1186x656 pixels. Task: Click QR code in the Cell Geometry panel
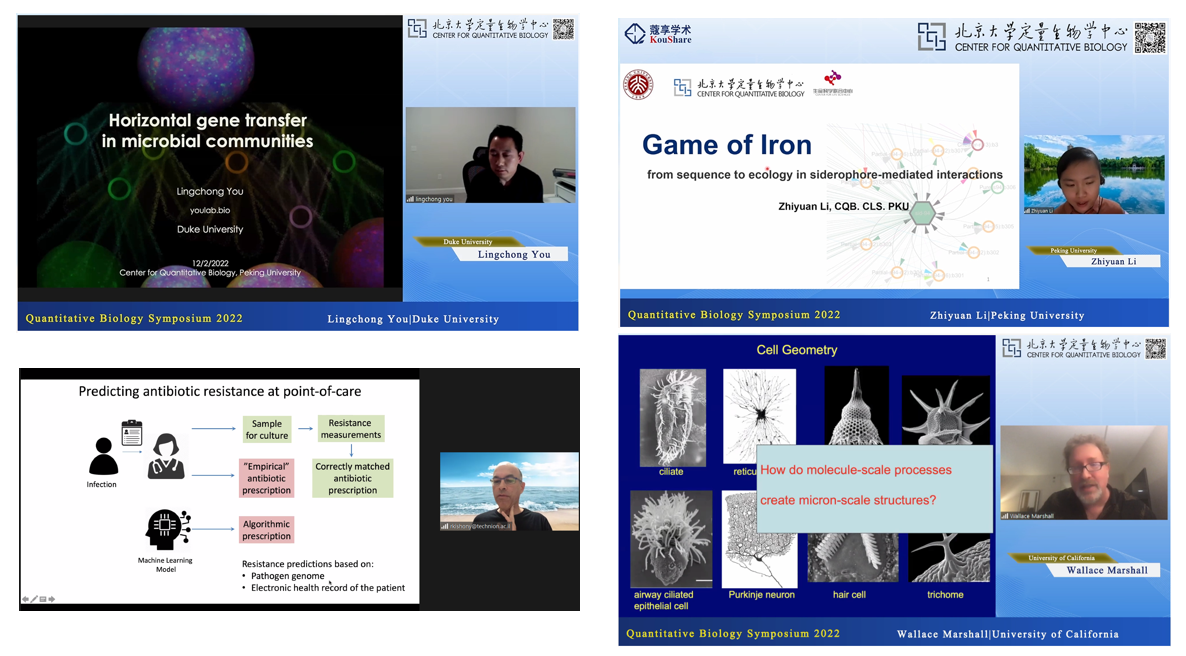[1155, 349]
